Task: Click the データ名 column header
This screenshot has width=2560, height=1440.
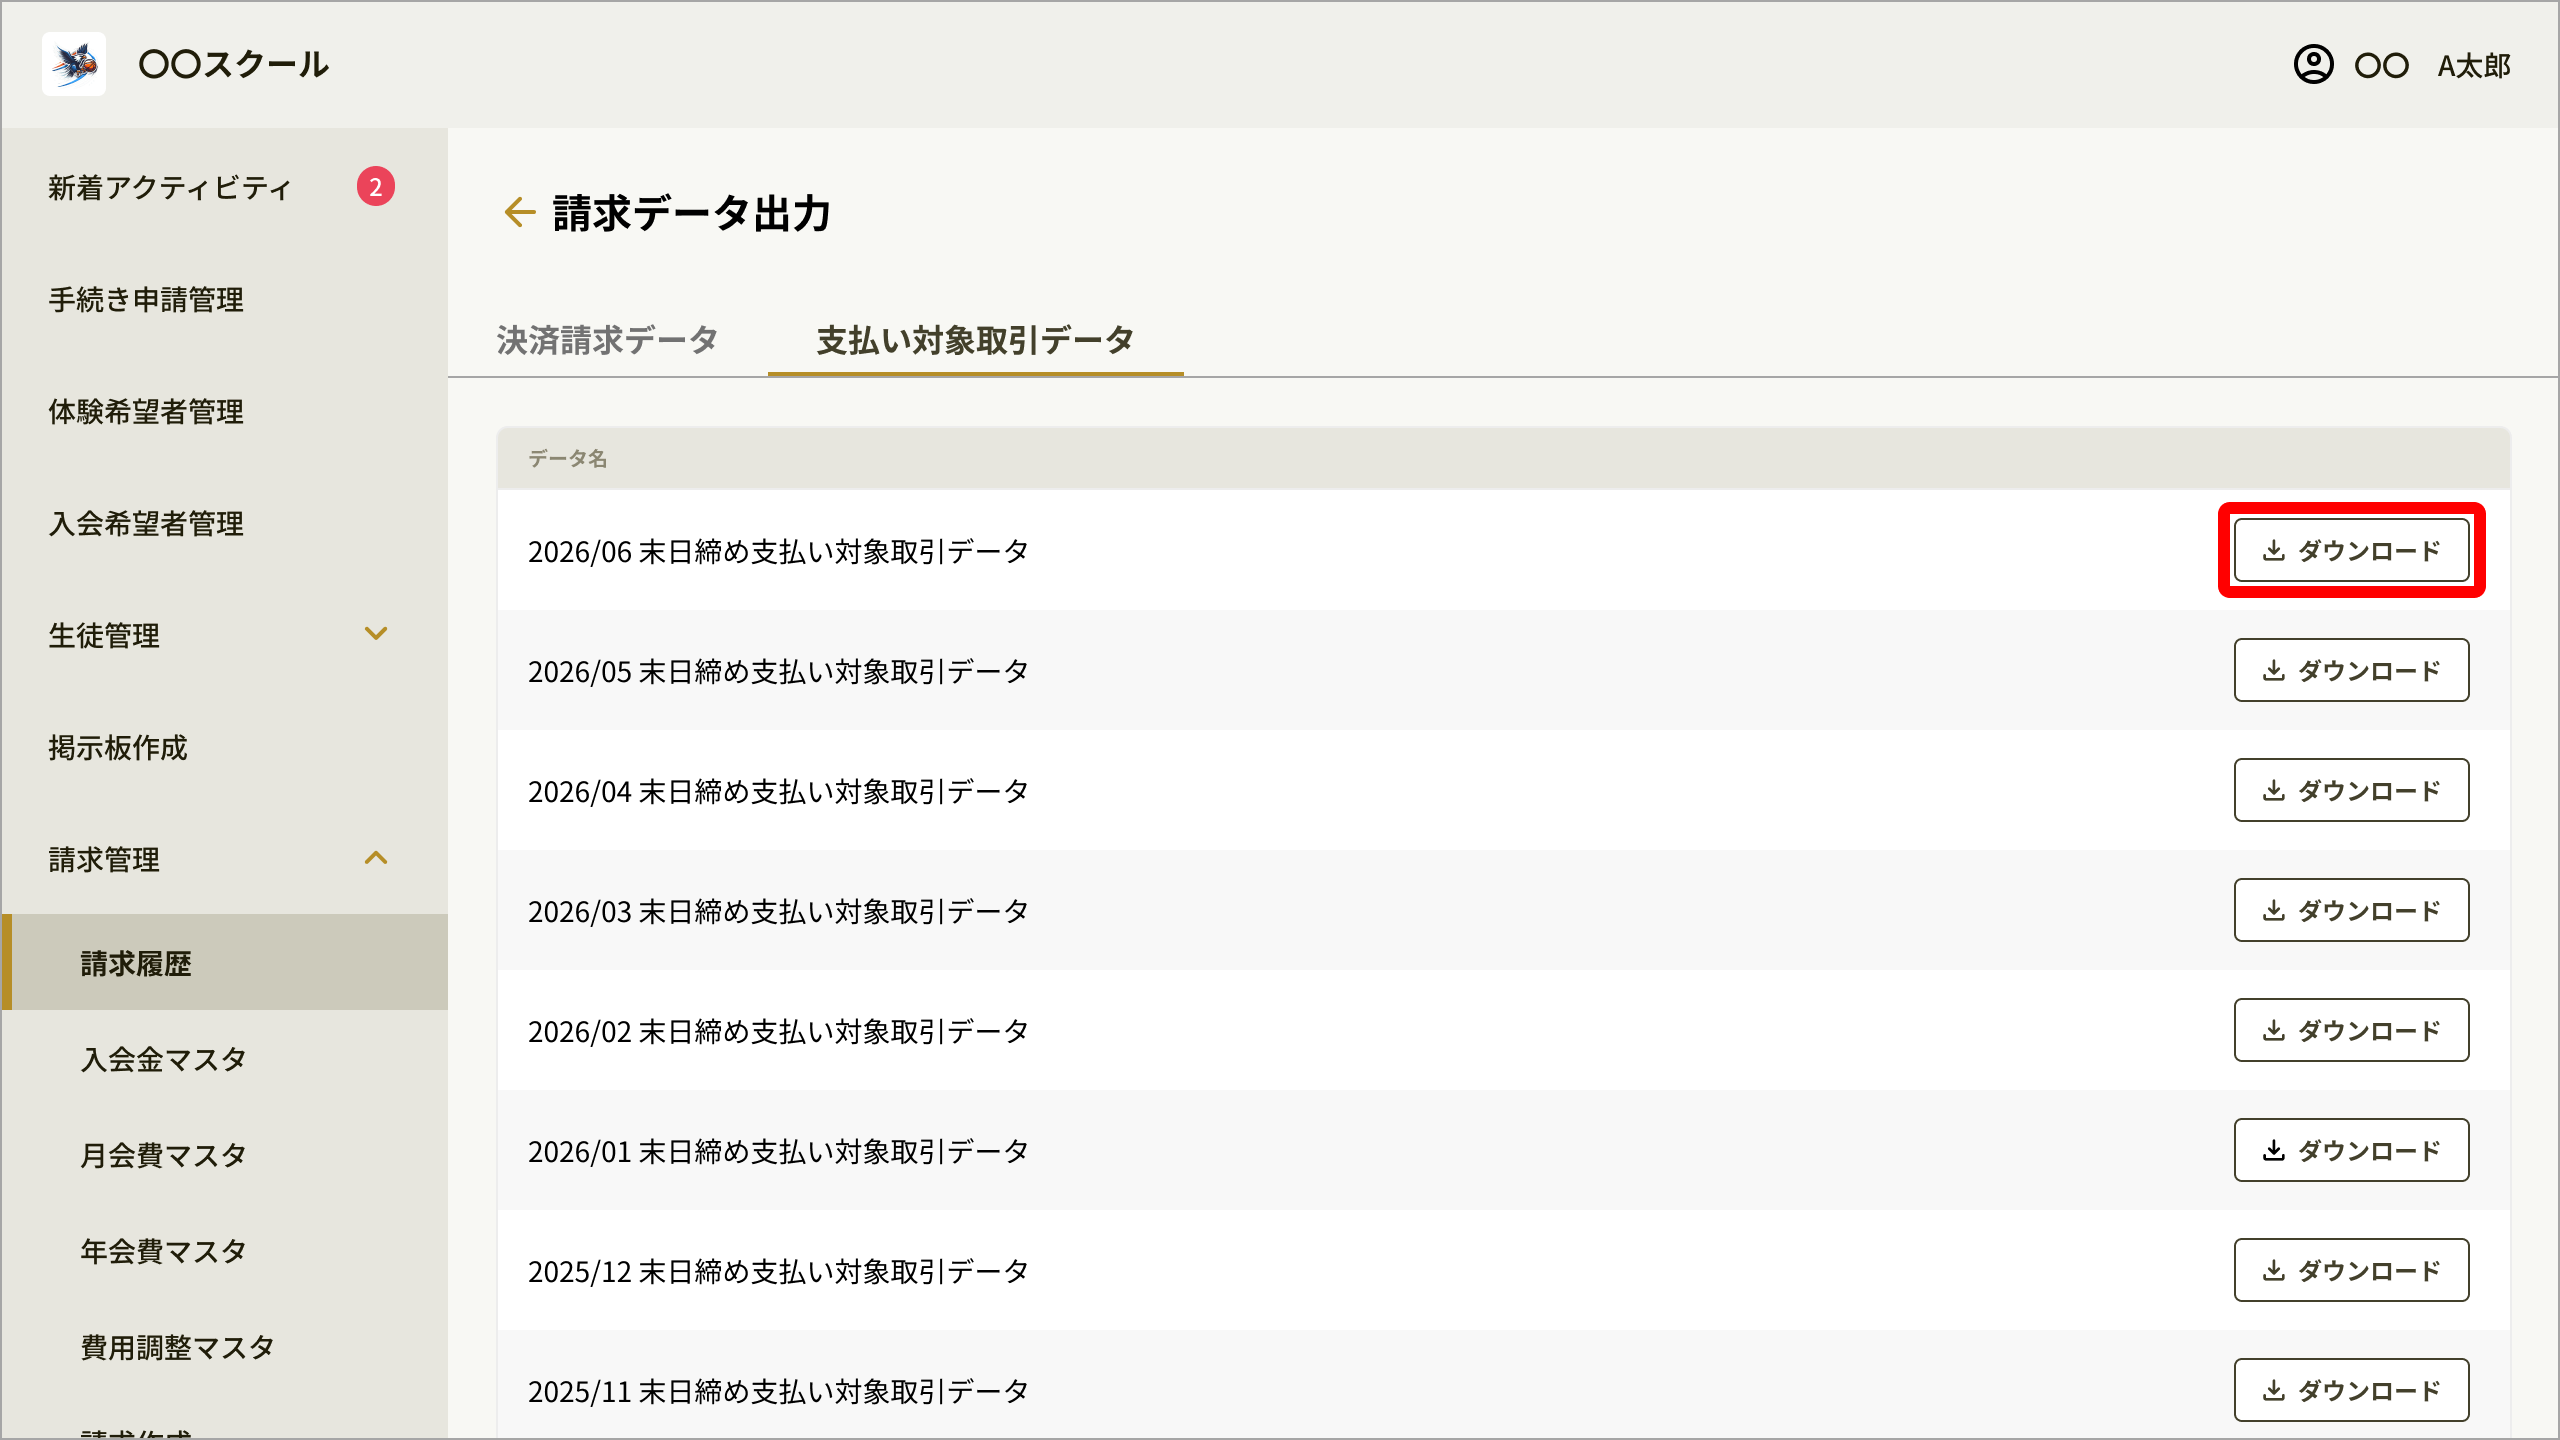Action: click(567, 458)
